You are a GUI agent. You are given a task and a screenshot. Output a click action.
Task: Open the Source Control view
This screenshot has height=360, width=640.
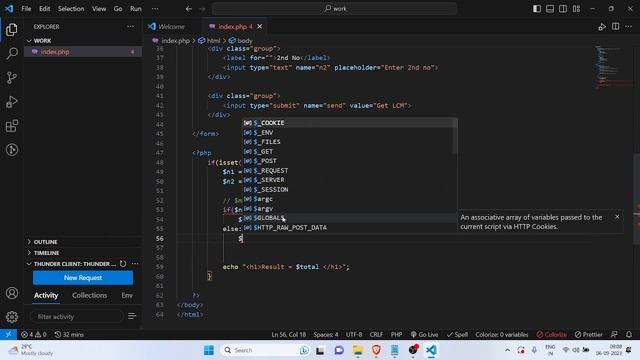point(12,78)
